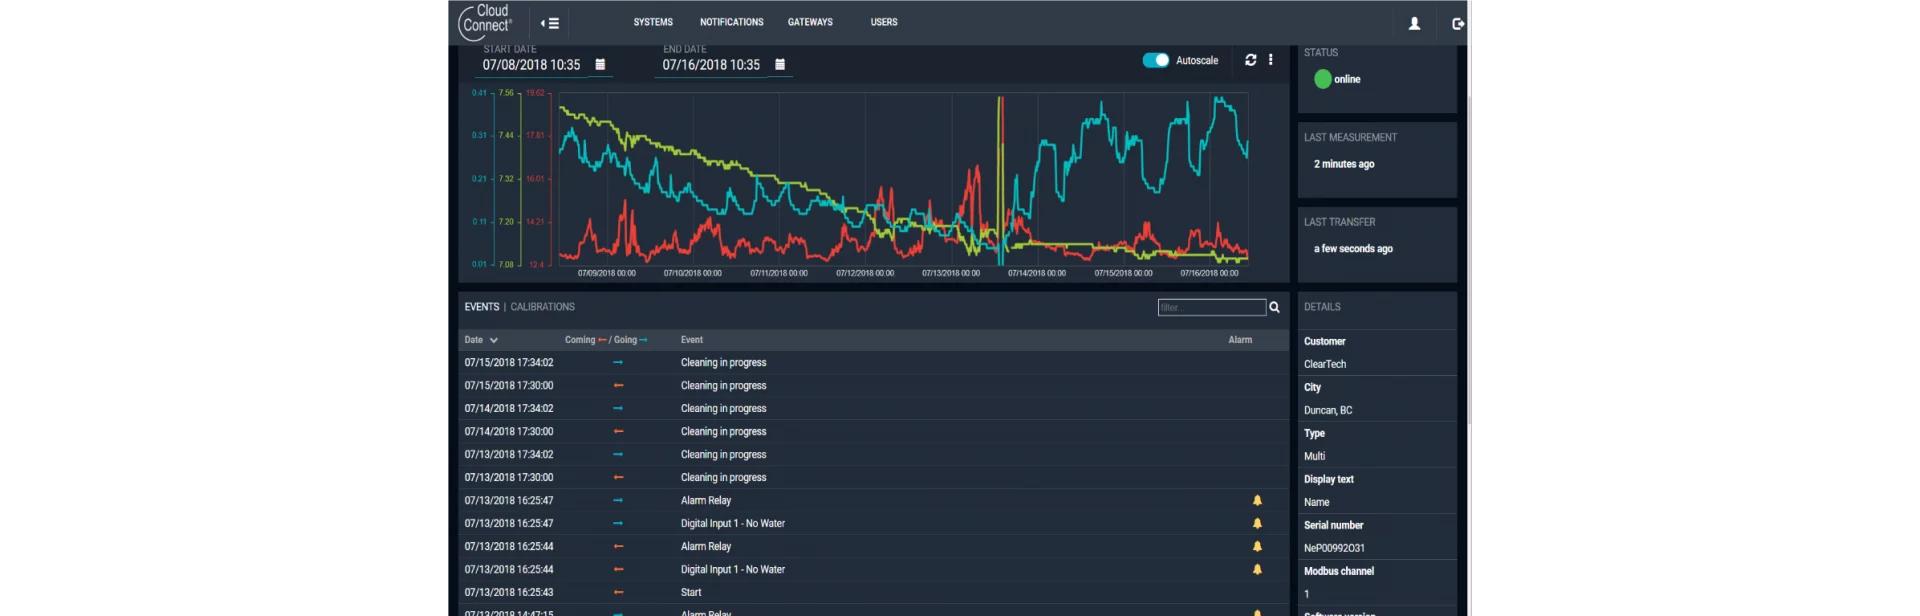
Task: Click the Alarm column header
Action: [x=1240, y=340]
